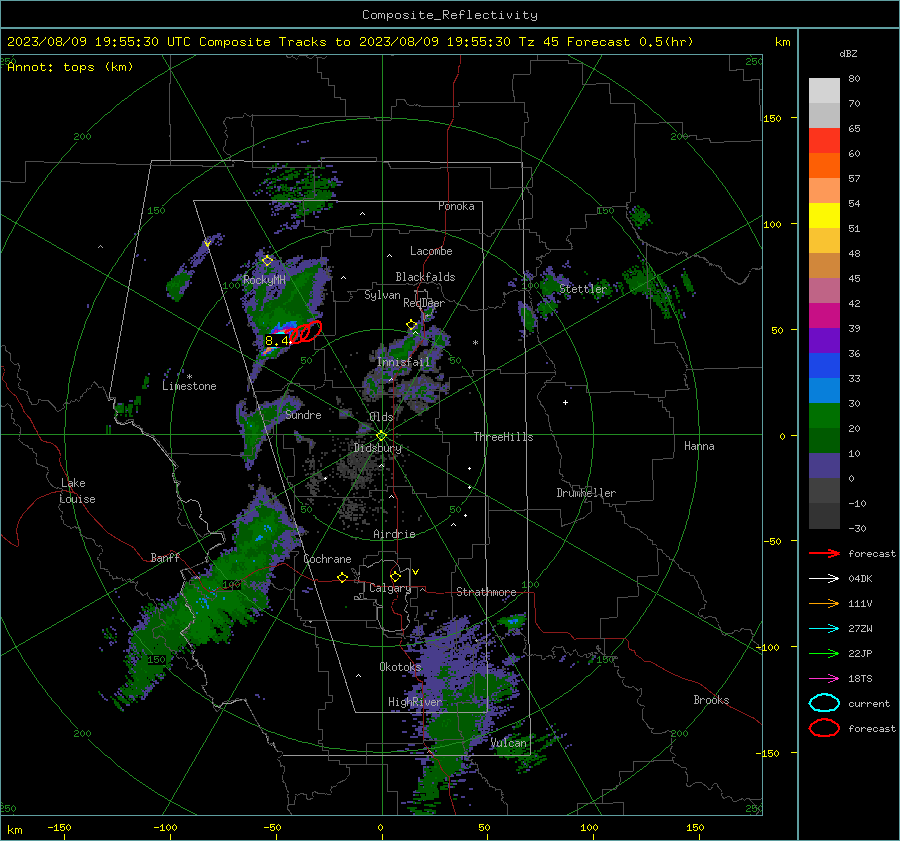Click the yellow radar site marker near Didsbury
Image resolution: width=900 pixels, height=841 pixels.
pos(381,436)
